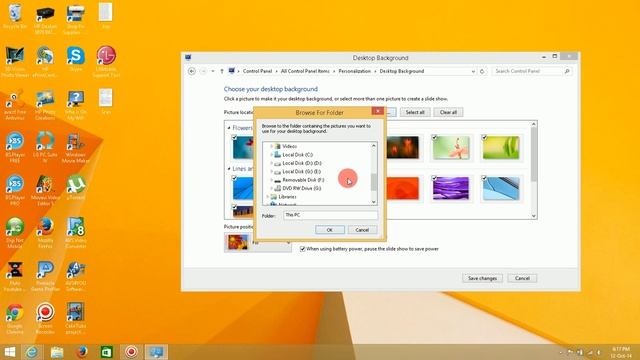Collapse the Lines wallpaper group

click(x=229, y=169)
